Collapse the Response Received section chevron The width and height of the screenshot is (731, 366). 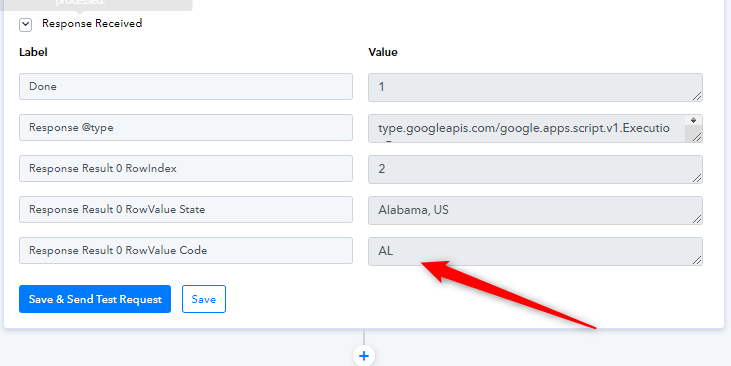coord(26,25)
